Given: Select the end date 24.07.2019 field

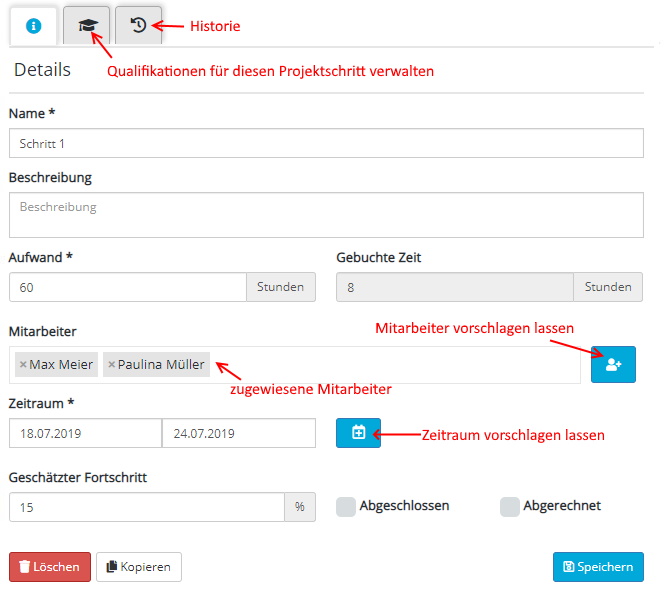Looking at the screenshot, I should pyautogui.click(x=239, y=433).
